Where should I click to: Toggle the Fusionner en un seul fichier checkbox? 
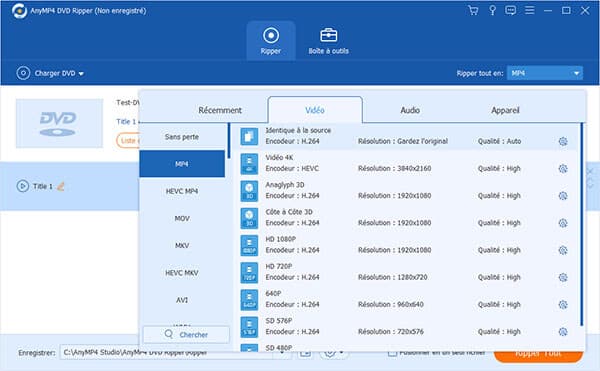click(392, 353)
